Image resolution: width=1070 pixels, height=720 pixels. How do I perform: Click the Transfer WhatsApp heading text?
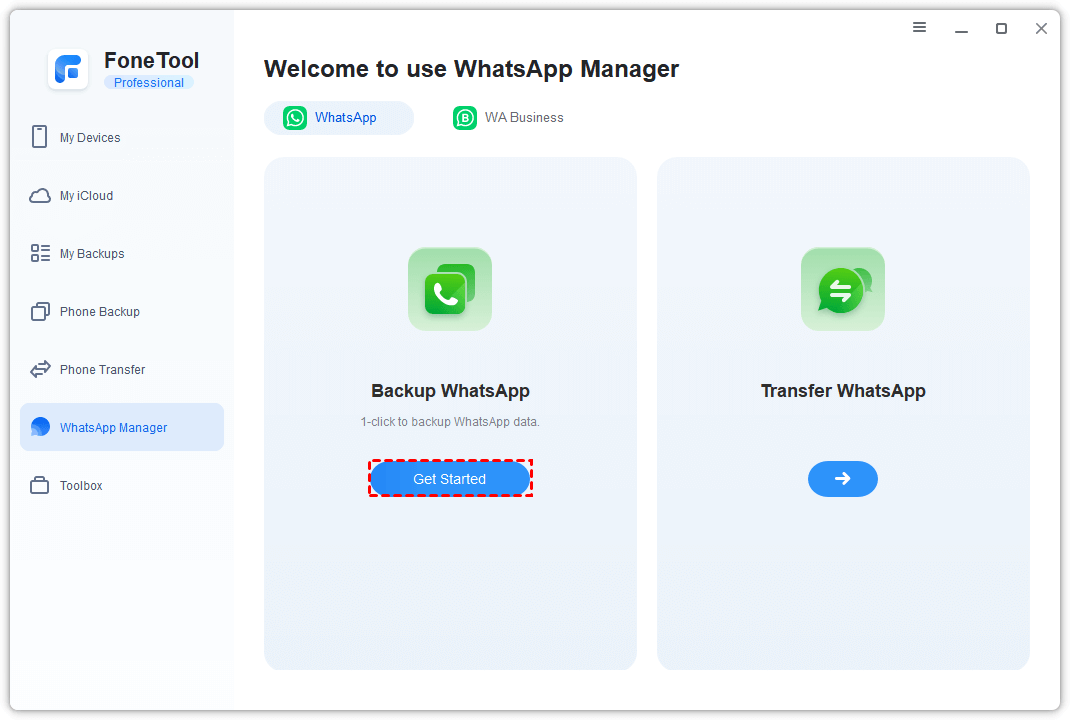pos(843,391)
